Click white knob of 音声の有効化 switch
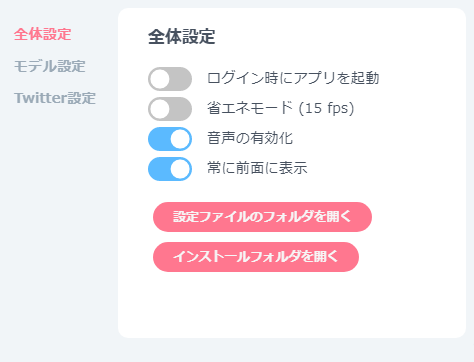 click(180, 139)
